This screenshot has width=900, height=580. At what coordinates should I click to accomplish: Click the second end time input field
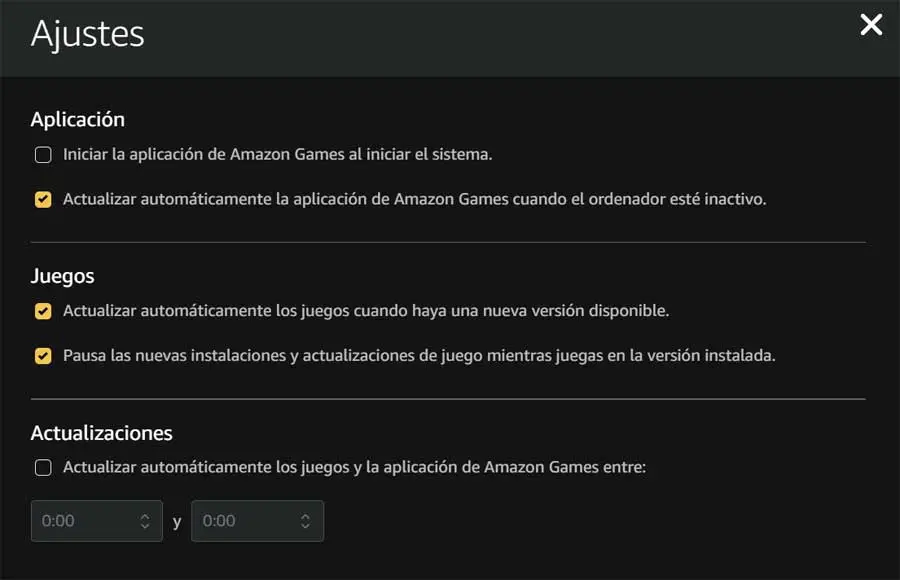click(240, 521)
